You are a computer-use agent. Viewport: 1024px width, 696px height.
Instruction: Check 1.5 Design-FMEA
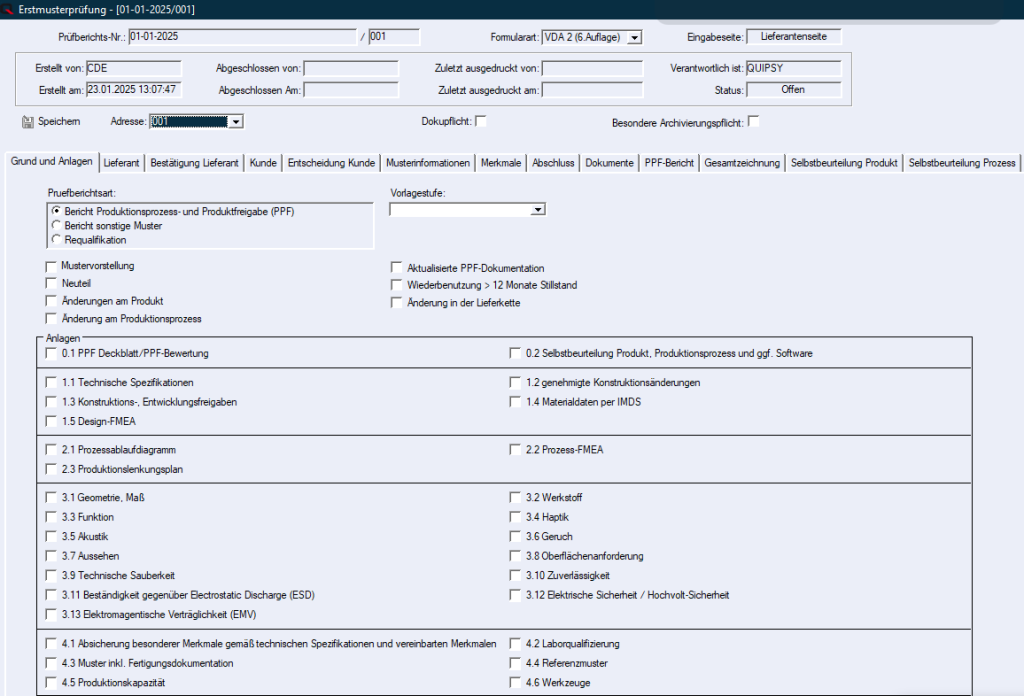(x=51, y=422)
